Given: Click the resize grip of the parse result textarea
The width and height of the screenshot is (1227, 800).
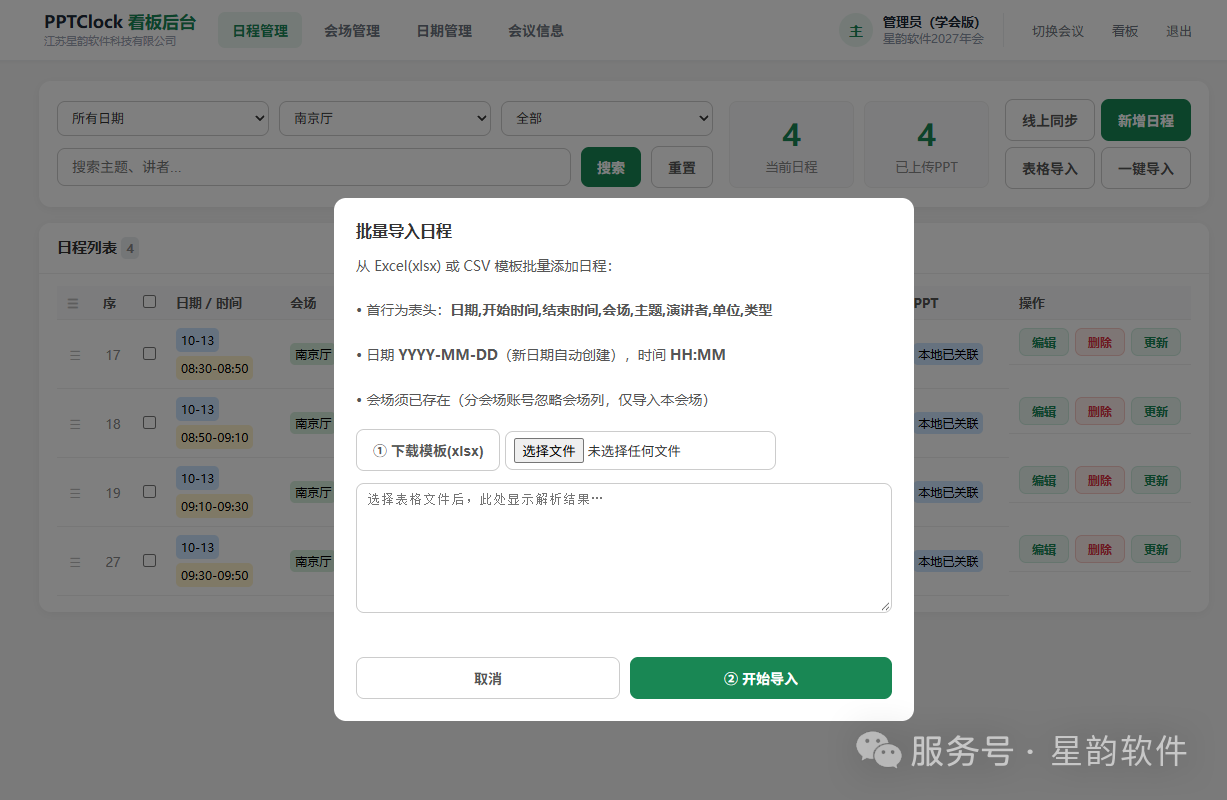Looking at the screenshot, I should click(x=885, y=606).
